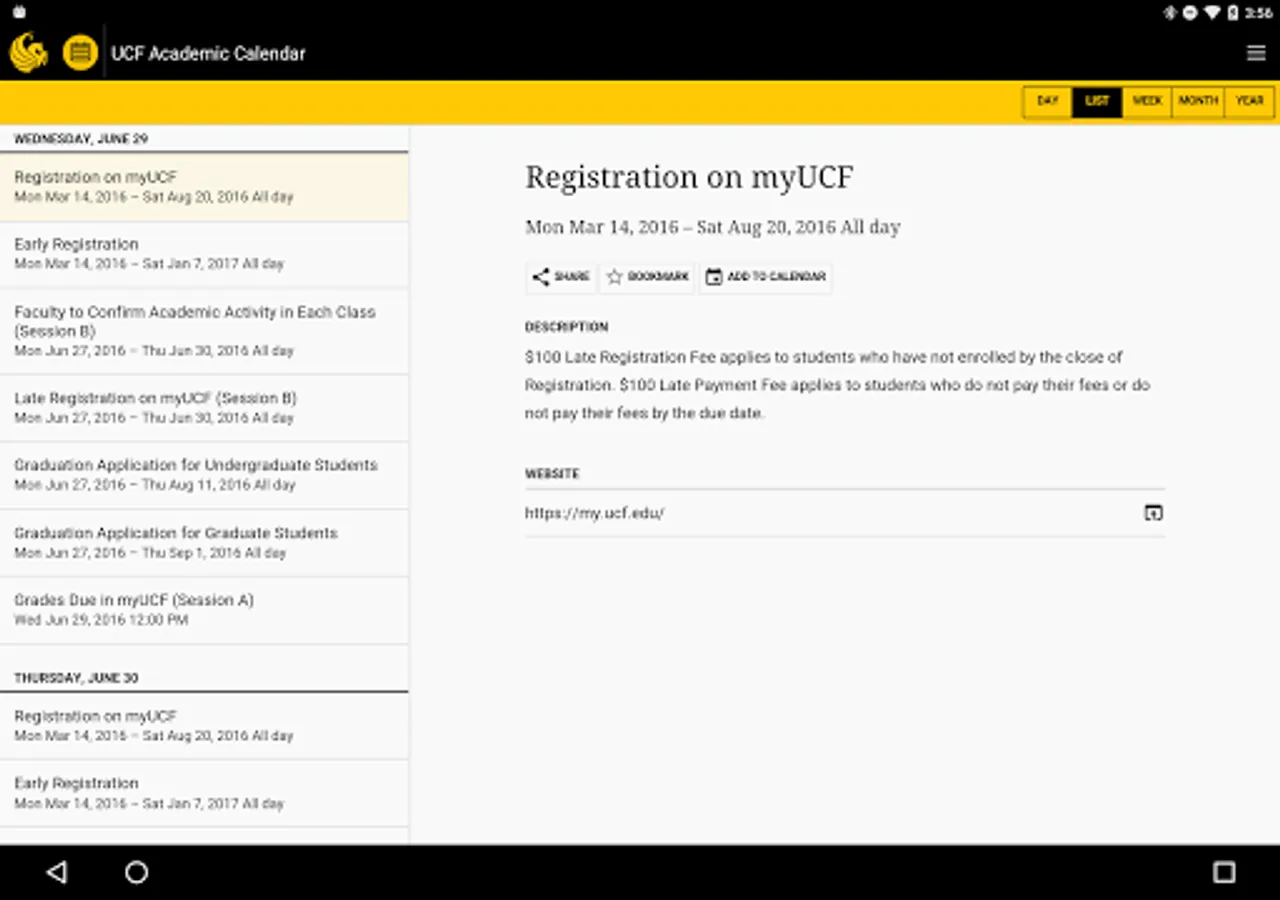This screenshot has height=900, width=1280.
Task: Open Faculty to Confirm Academic Activity event
Action: click(x=204, y=331)
